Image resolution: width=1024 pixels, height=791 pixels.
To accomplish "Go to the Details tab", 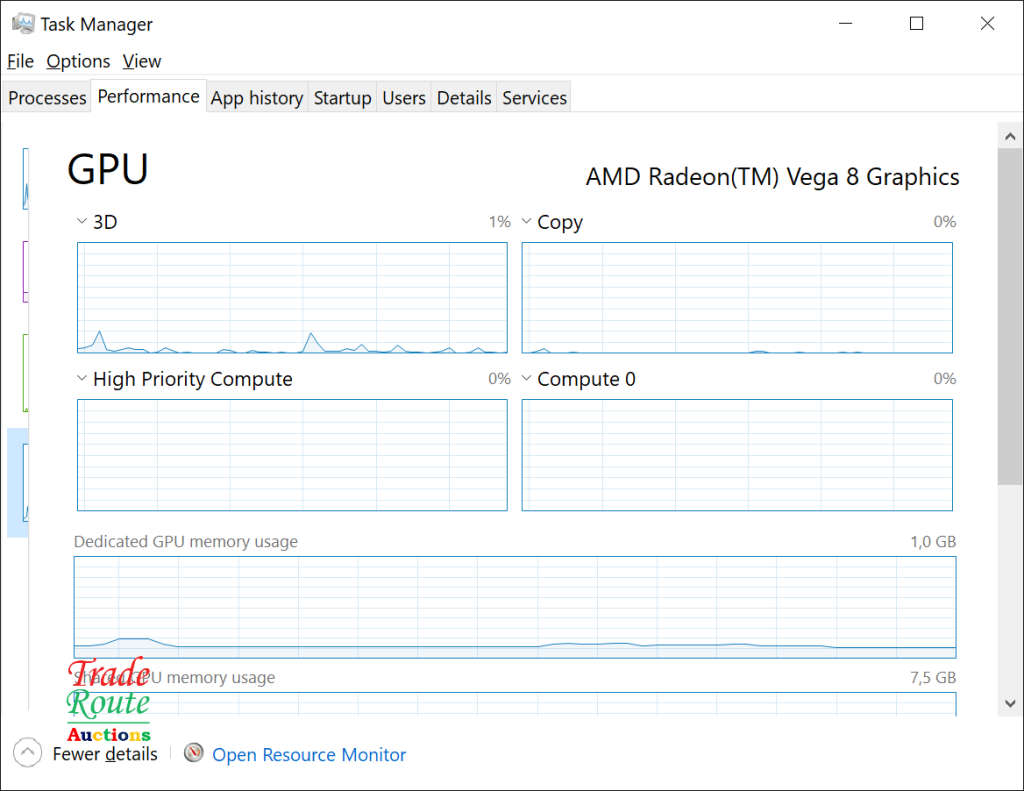I will (464, 98).
